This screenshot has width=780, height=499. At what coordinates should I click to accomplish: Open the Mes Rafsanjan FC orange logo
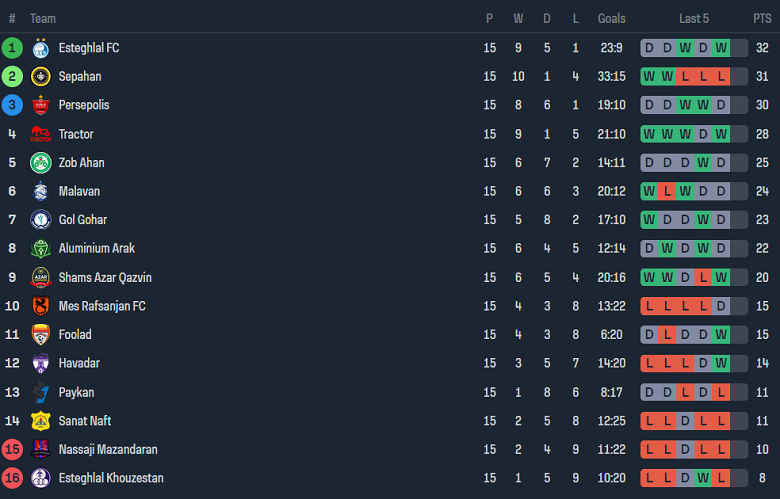(41, 306)
